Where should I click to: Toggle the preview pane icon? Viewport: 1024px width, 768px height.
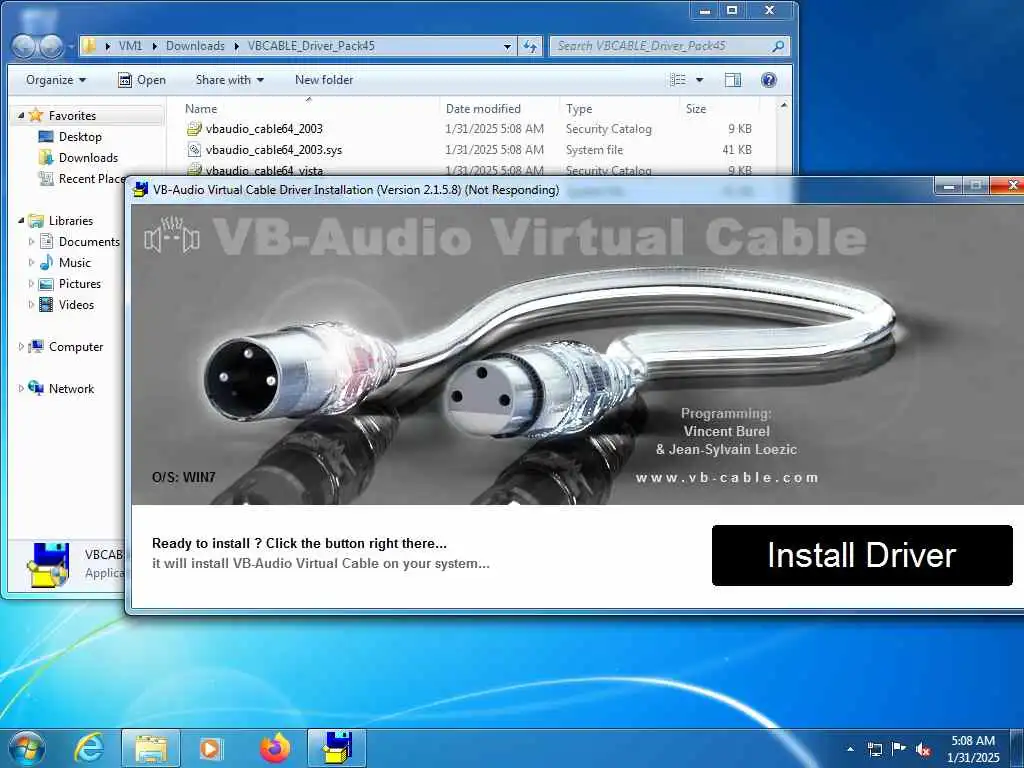tap(733, 80)
